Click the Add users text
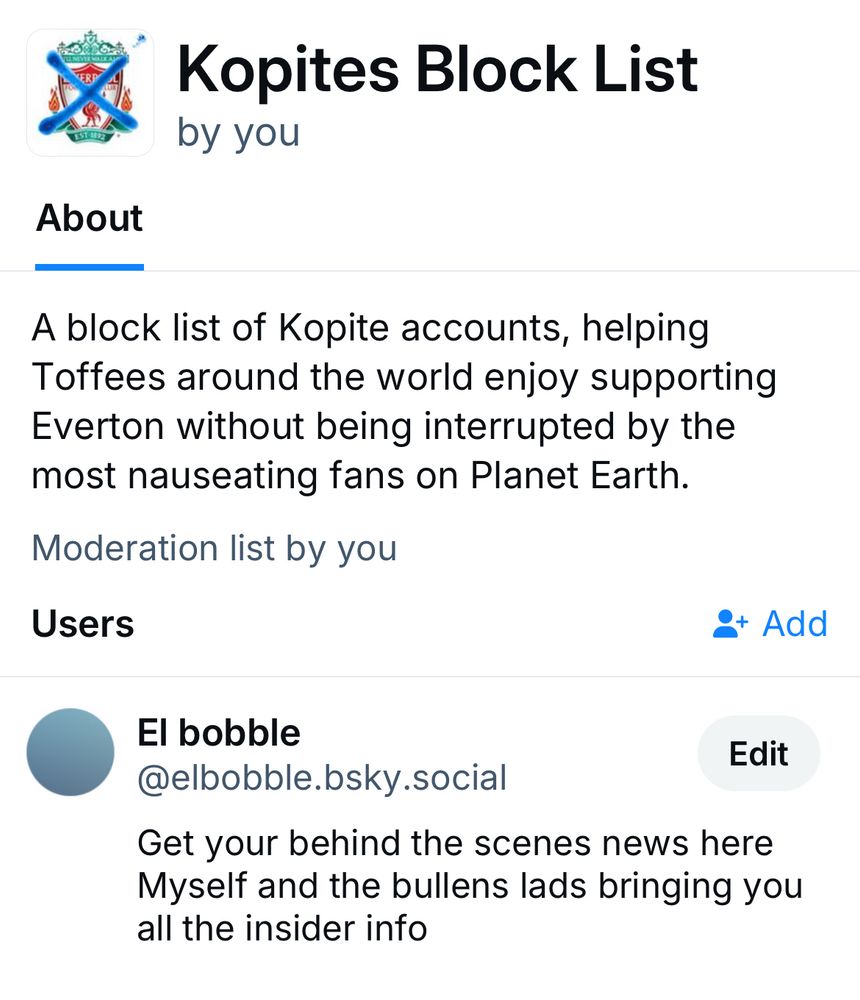Image resolution: width=860 pixels, height=1000 pixels. pos(795,624)
